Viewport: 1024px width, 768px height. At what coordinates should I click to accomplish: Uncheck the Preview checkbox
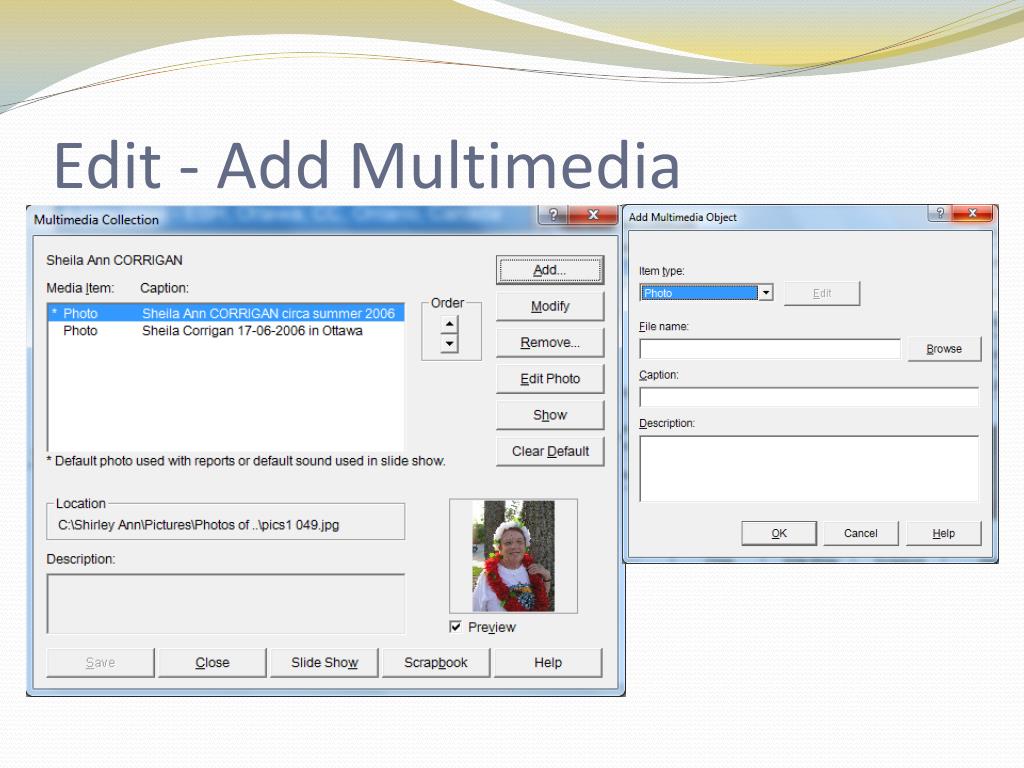tap(455, 627)
